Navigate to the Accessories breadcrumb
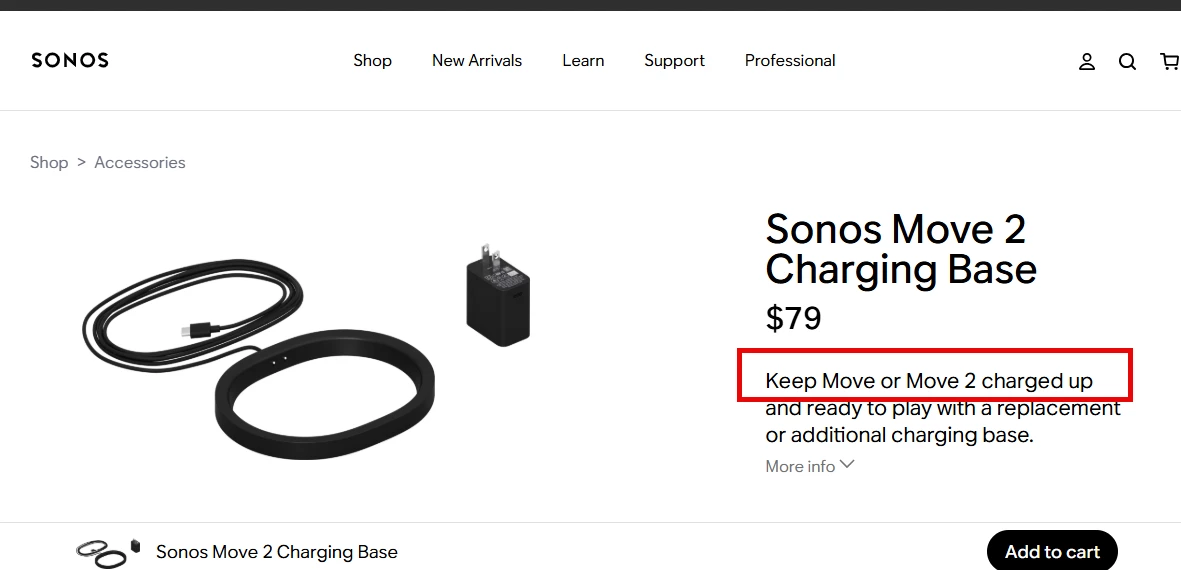Viewport: 1181px width, 570px height. tap(140, 163)
